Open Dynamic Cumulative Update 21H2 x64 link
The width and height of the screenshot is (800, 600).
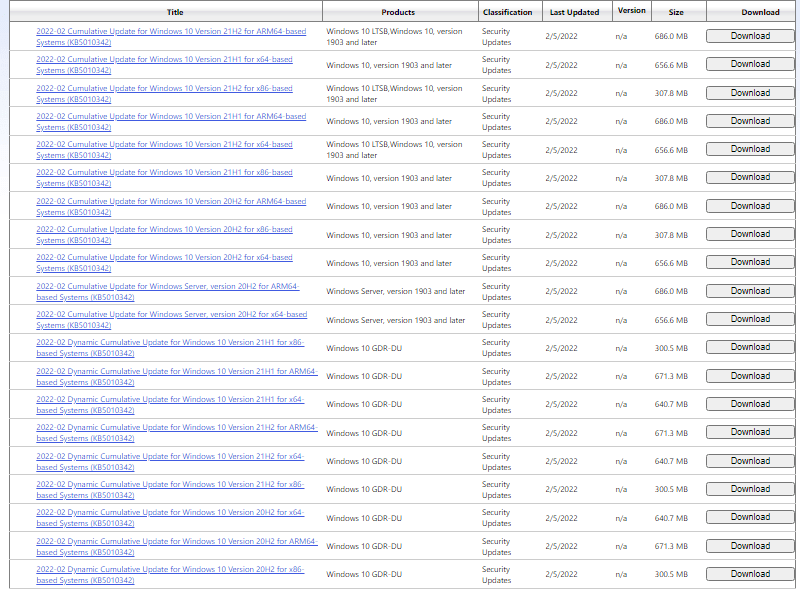170,462
